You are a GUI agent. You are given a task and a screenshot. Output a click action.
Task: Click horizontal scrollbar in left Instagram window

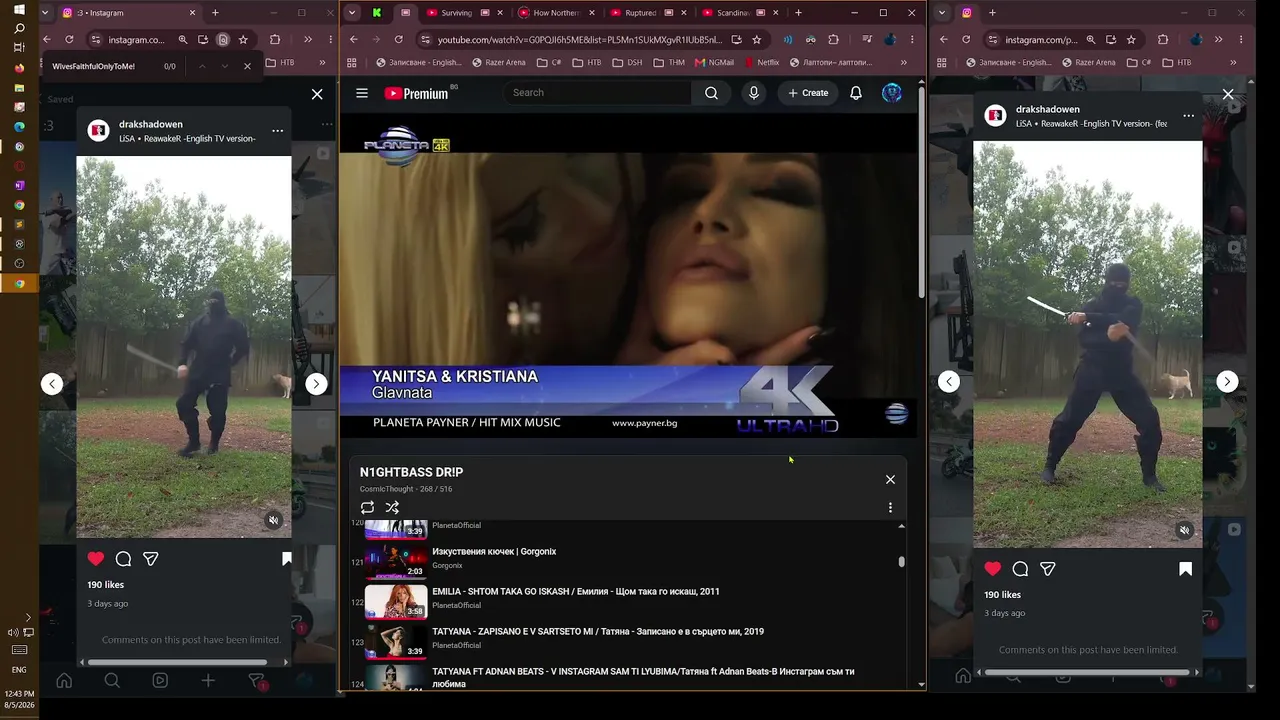tap(177, 662)
